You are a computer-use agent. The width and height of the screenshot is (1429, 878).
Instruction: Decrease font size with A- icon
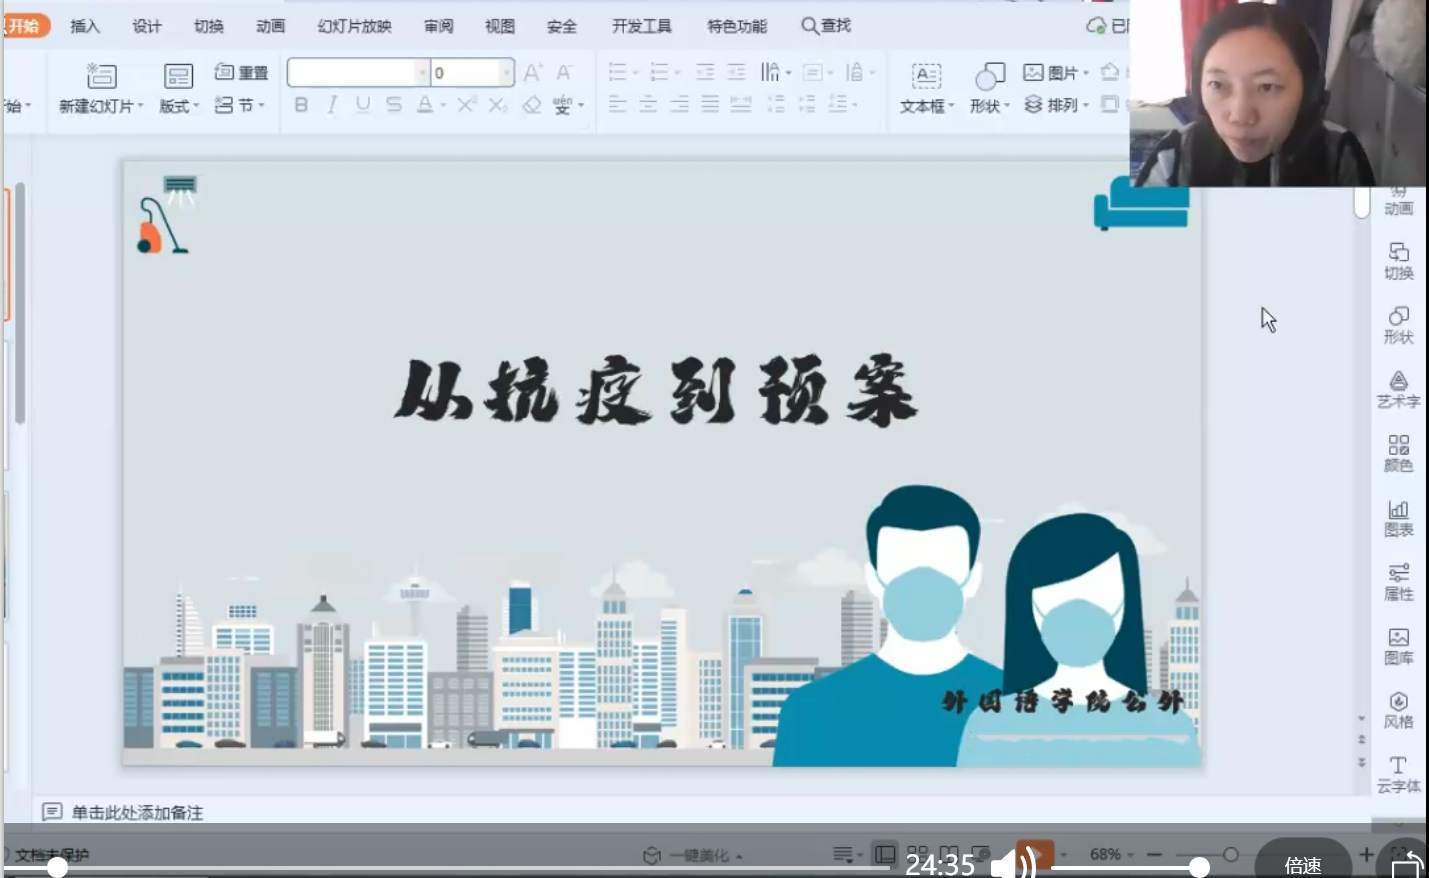point(565,72)
